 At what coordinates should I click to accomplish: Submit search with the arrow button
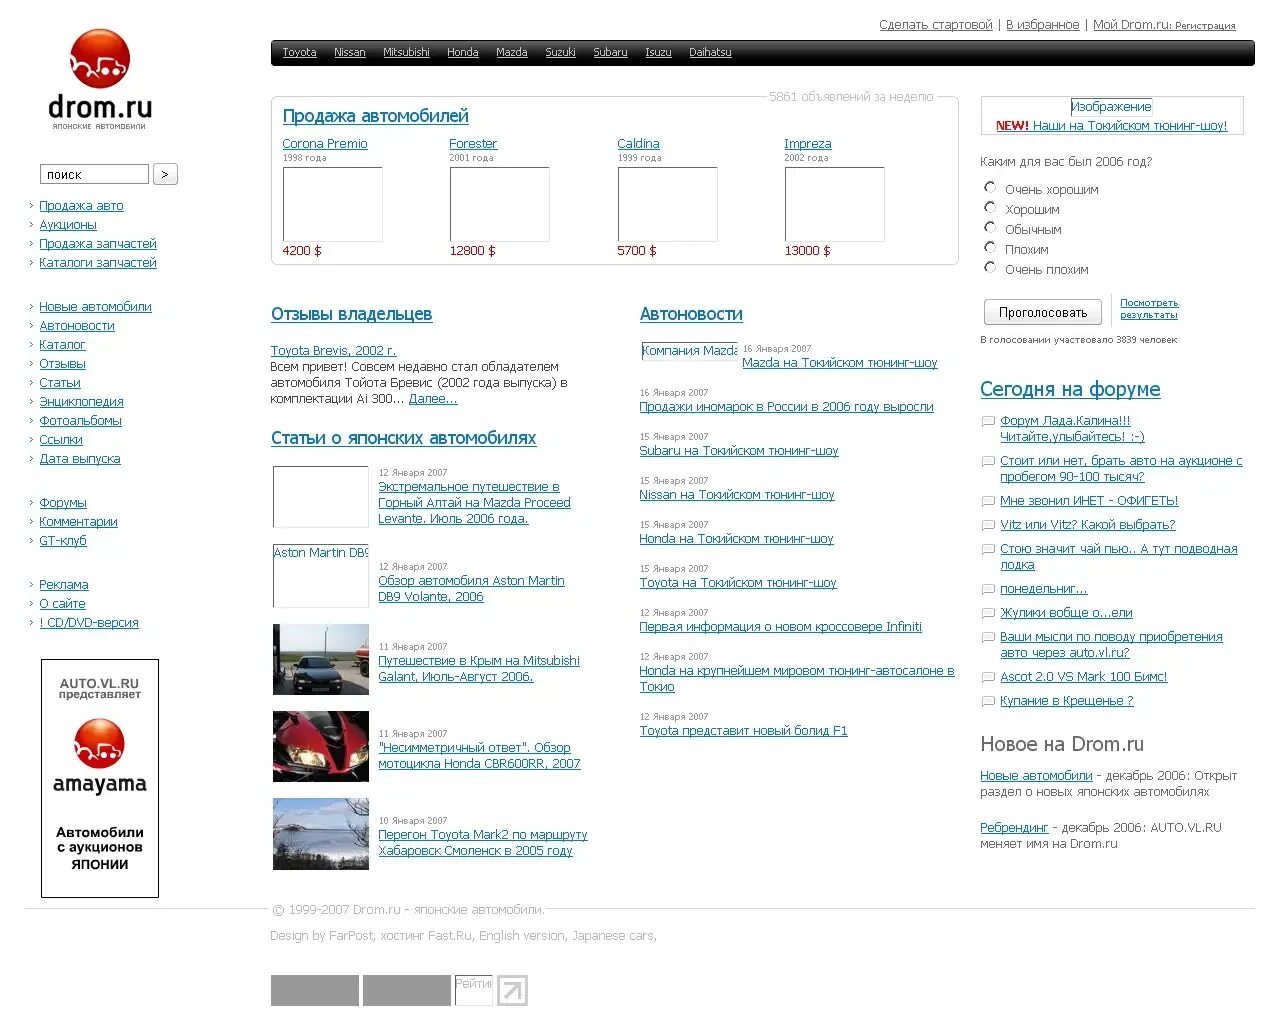[165, 174]
